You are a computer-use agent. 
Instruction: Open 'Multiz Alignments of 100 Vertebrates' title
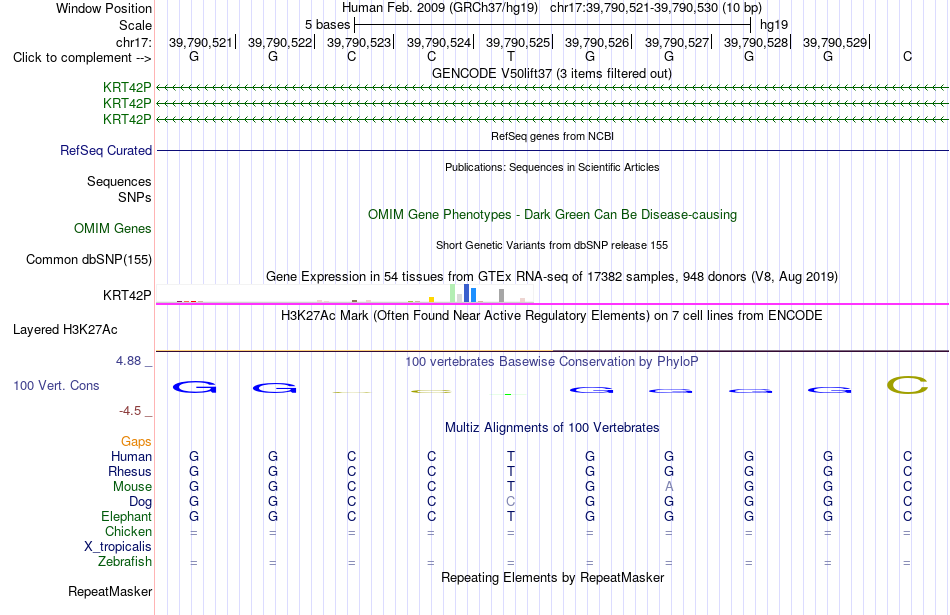(x=552, y=428)
